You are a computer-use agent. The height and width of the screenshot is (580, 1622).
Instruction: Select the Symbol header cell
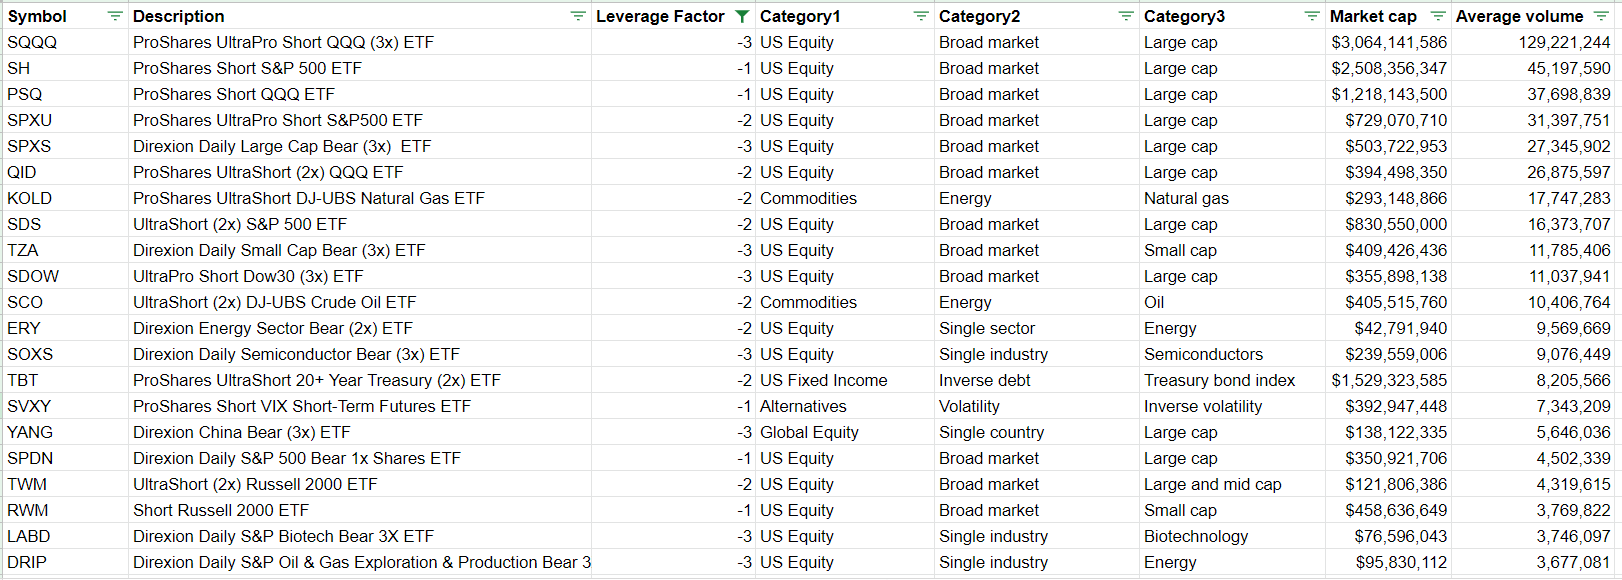(65, 16)
